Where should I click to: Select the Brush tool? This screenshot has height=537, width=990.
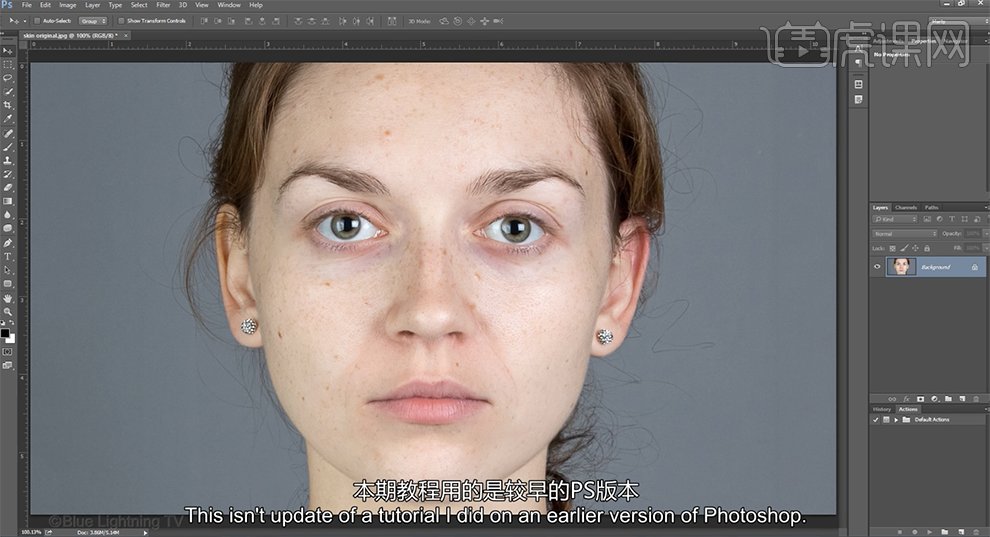(x=8, y=147)
